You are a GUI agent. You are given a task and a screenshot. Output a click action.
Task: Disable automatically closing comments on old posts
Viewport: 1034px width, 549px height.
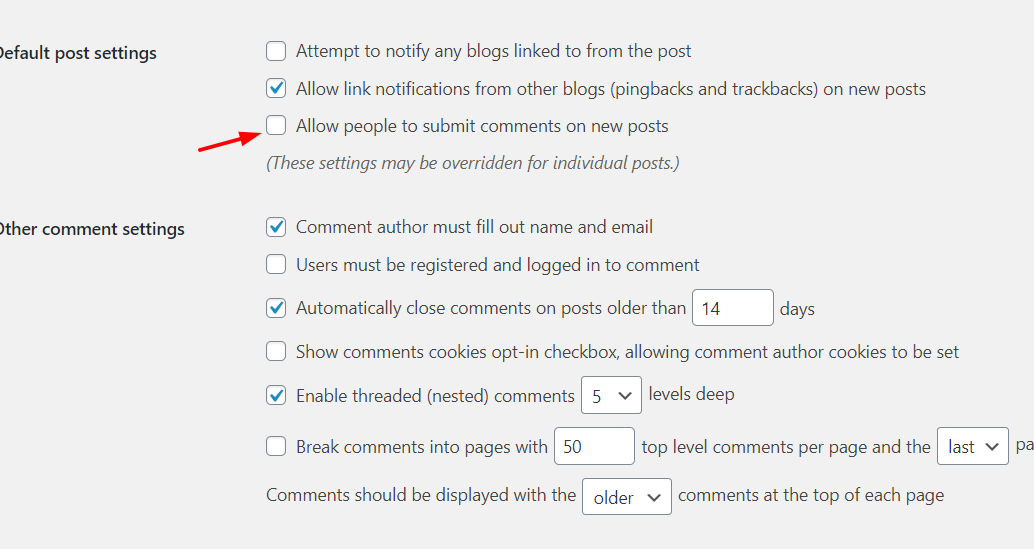click(276, 308)
